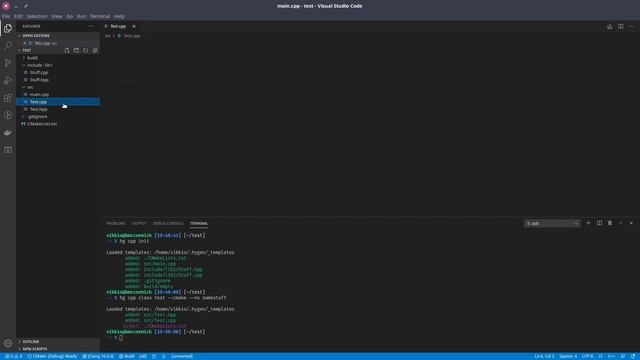Viewport: 640px width, 360px height.
Task: Open the Extensions view
Action: point(8,98)
